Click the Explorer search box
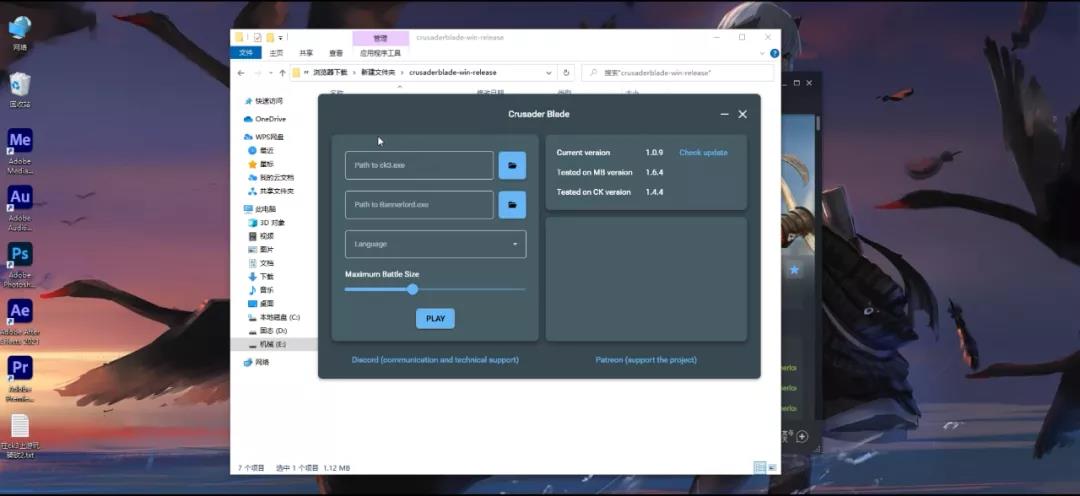1080x496 pixels. pos(678,72)
